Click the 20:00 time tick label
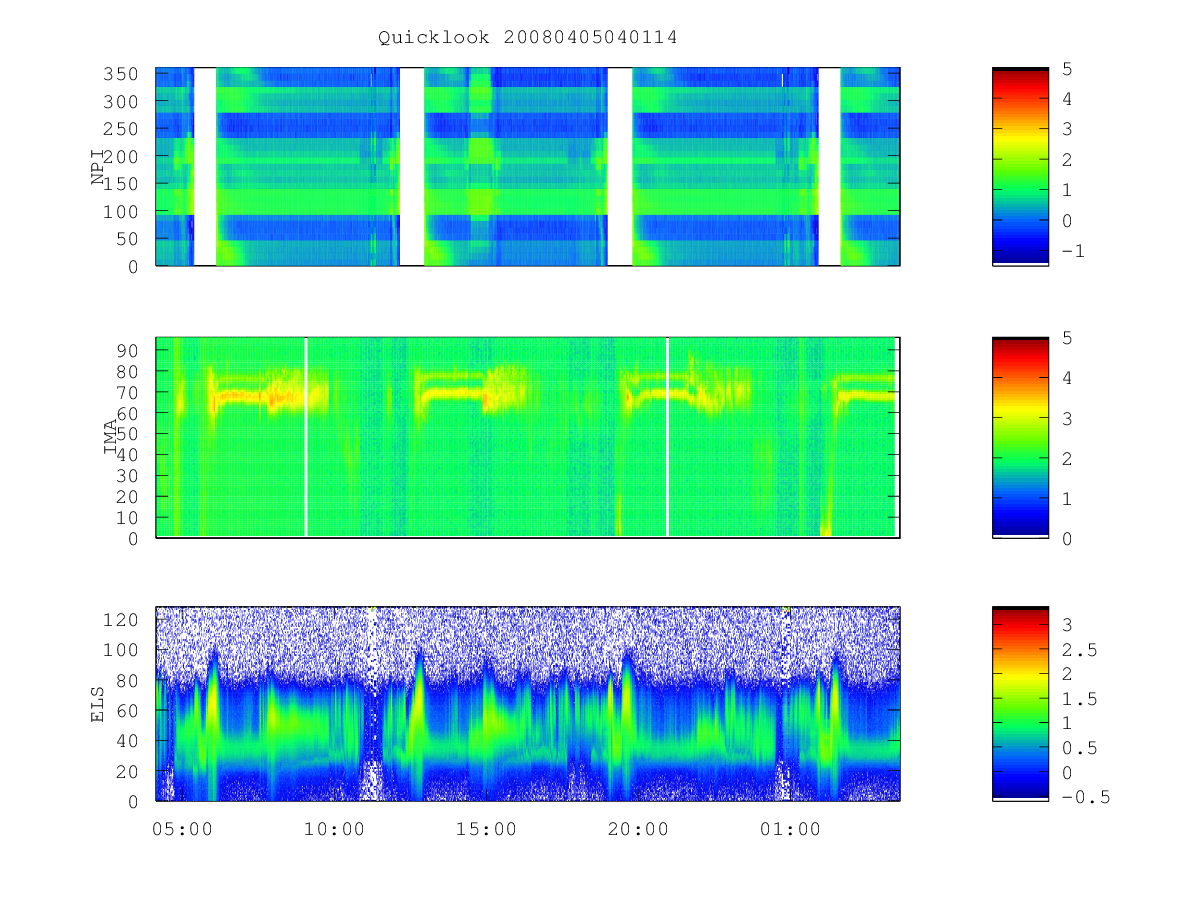 pos(638,829)
